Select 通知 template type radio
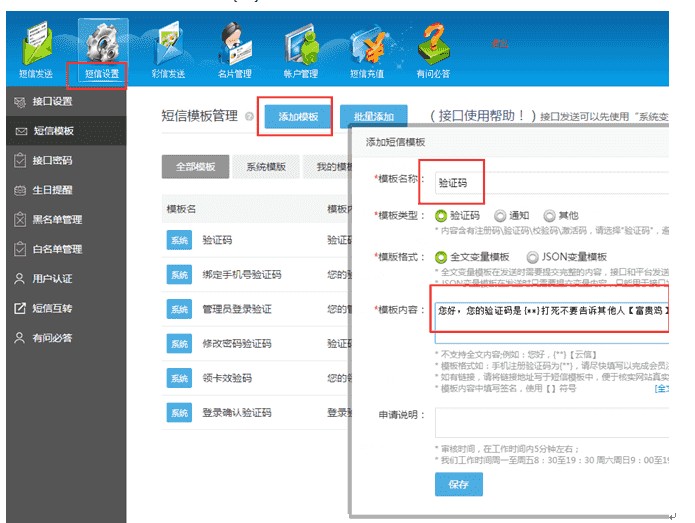This screenshot has width=695, height=523. click(x=500, y=216)
